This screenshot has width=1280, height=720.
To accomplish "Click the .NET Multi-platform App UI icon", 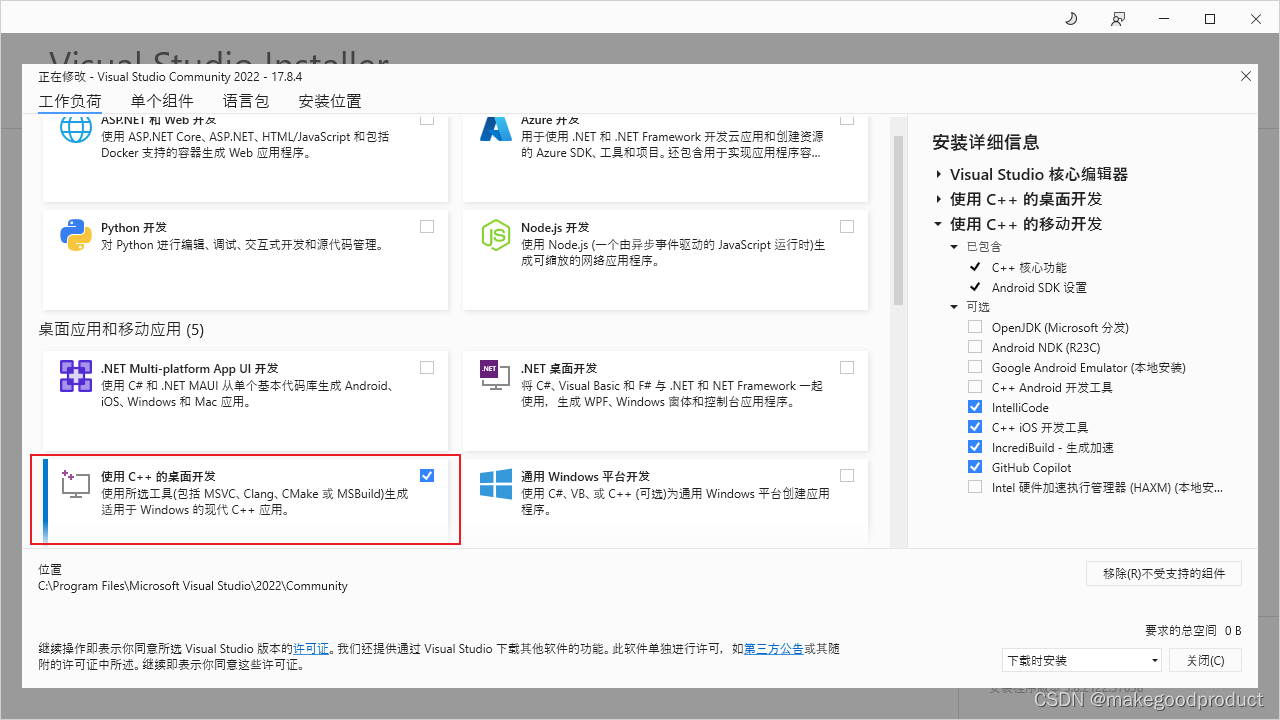I will pyautogui.click(x=76, y=376).
